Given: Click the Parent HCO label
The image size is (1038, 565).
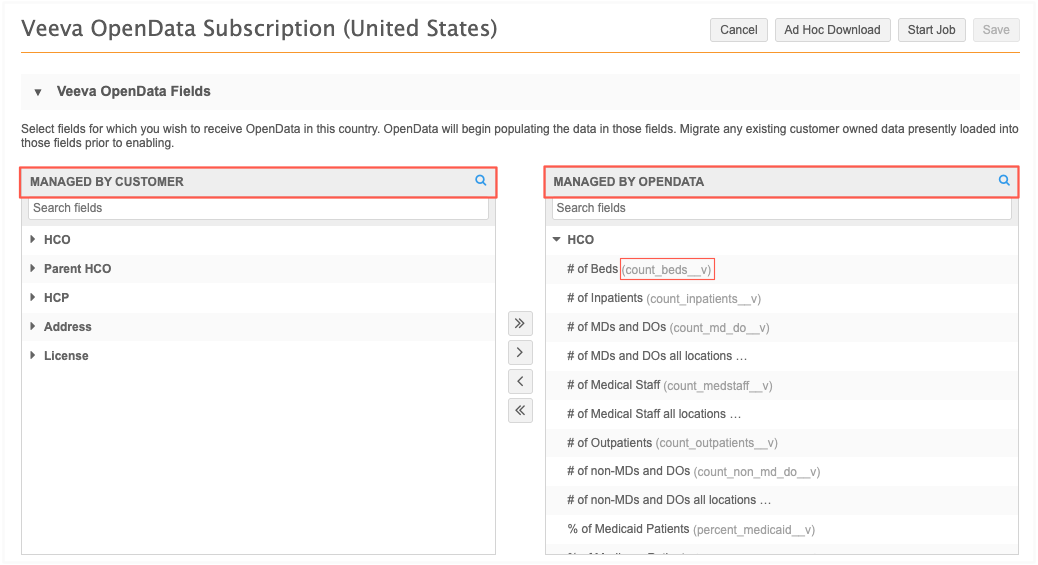Looking at the screenshot, I should [x=77, y=268].
